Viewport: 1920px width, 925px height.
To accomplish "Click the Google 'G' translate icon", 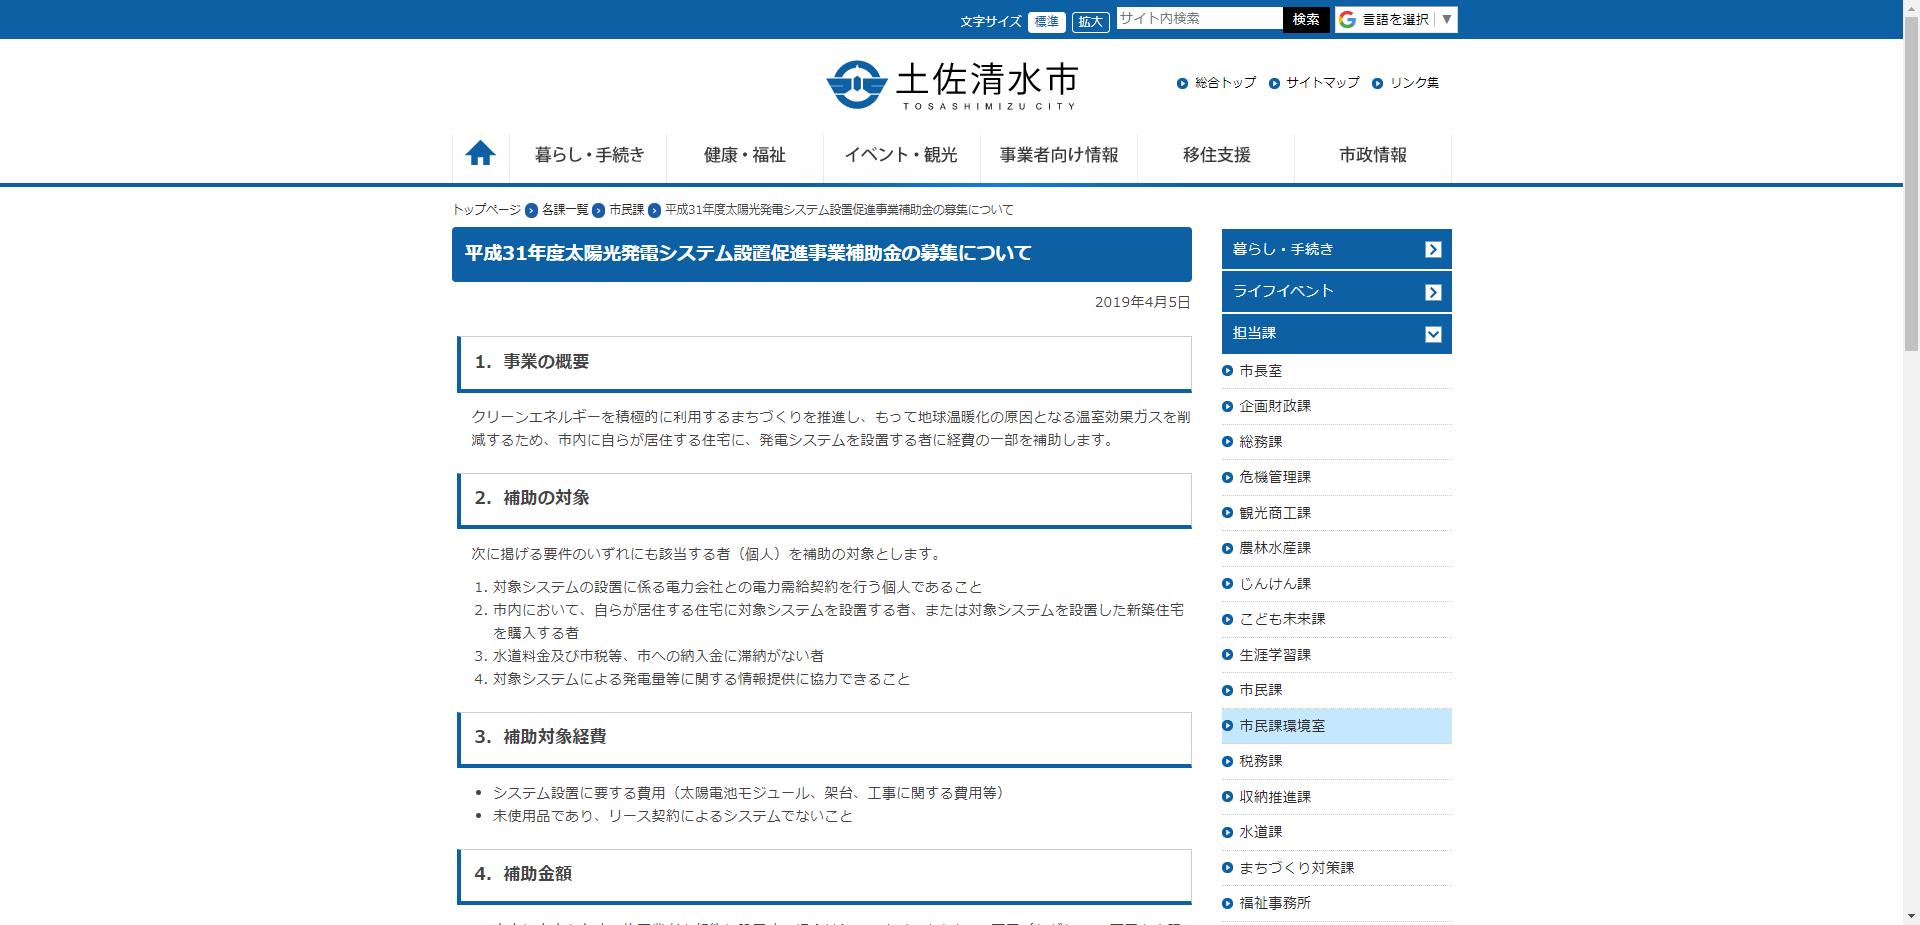I will tap(1348, 18).
